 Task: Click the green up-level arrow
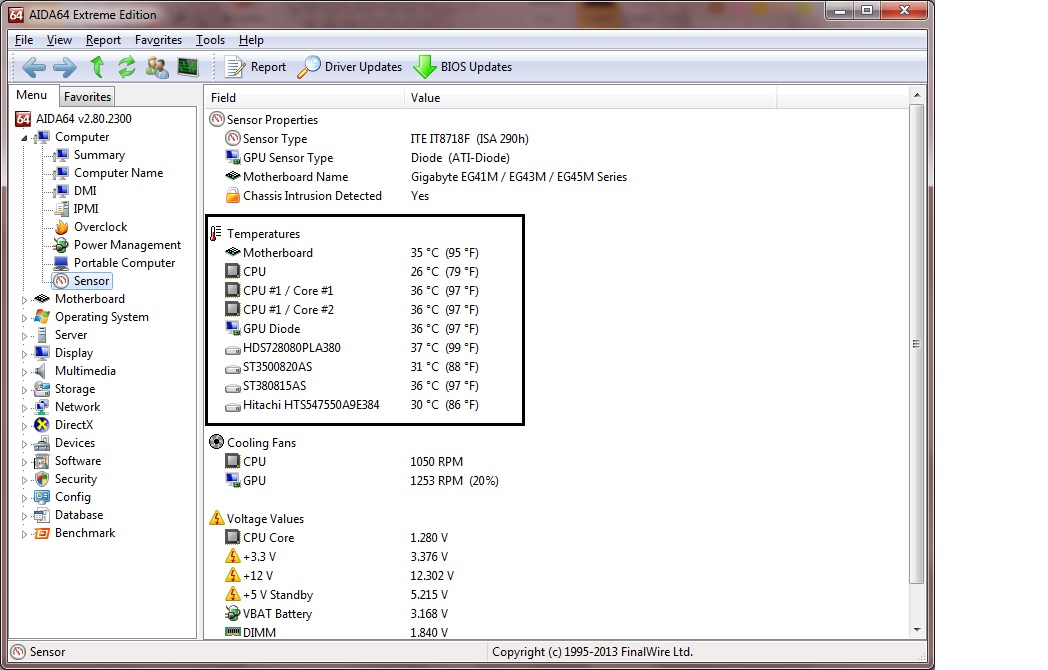(x=97, y=67)
